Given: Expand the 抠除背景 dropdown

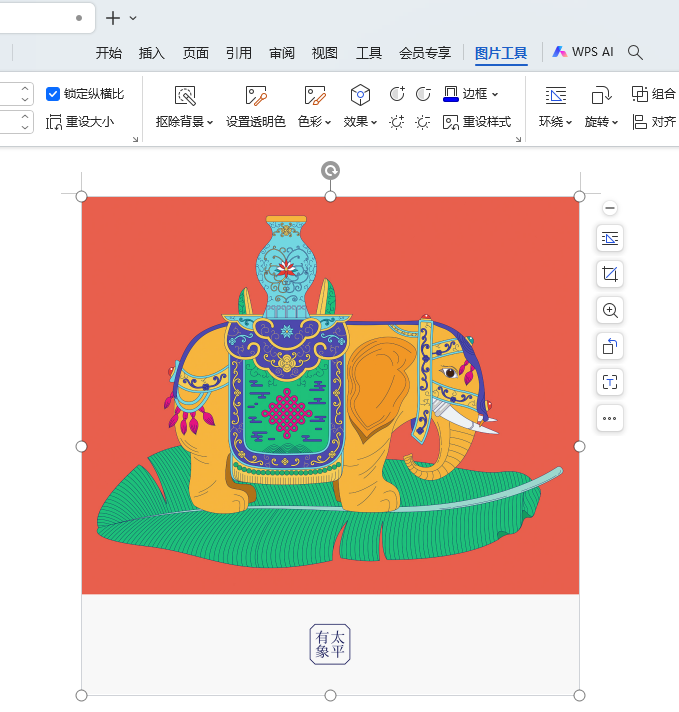Looking at the screenshot, I should point(210,122).
